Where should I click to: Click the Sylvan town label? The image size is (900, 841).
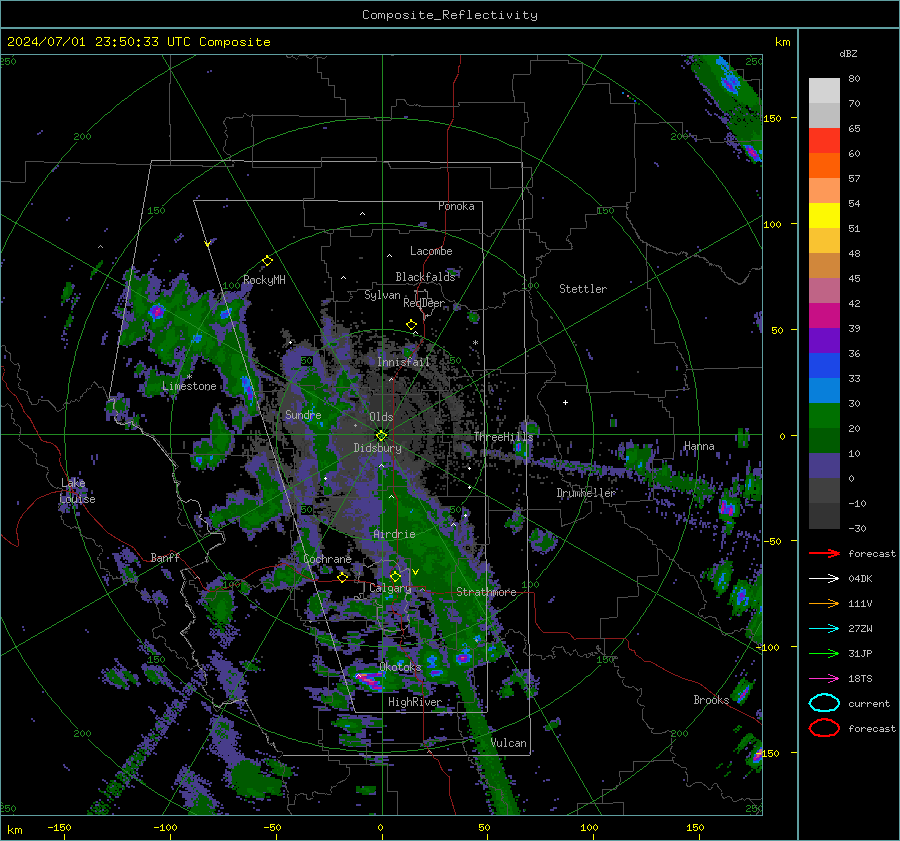click(x=382, y=295)
